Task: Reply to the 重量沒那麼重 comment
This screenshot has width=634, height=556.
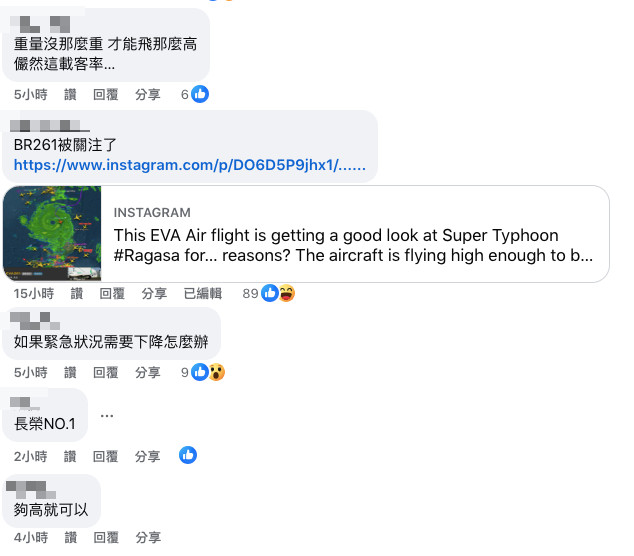Action: tap(106, 95)
